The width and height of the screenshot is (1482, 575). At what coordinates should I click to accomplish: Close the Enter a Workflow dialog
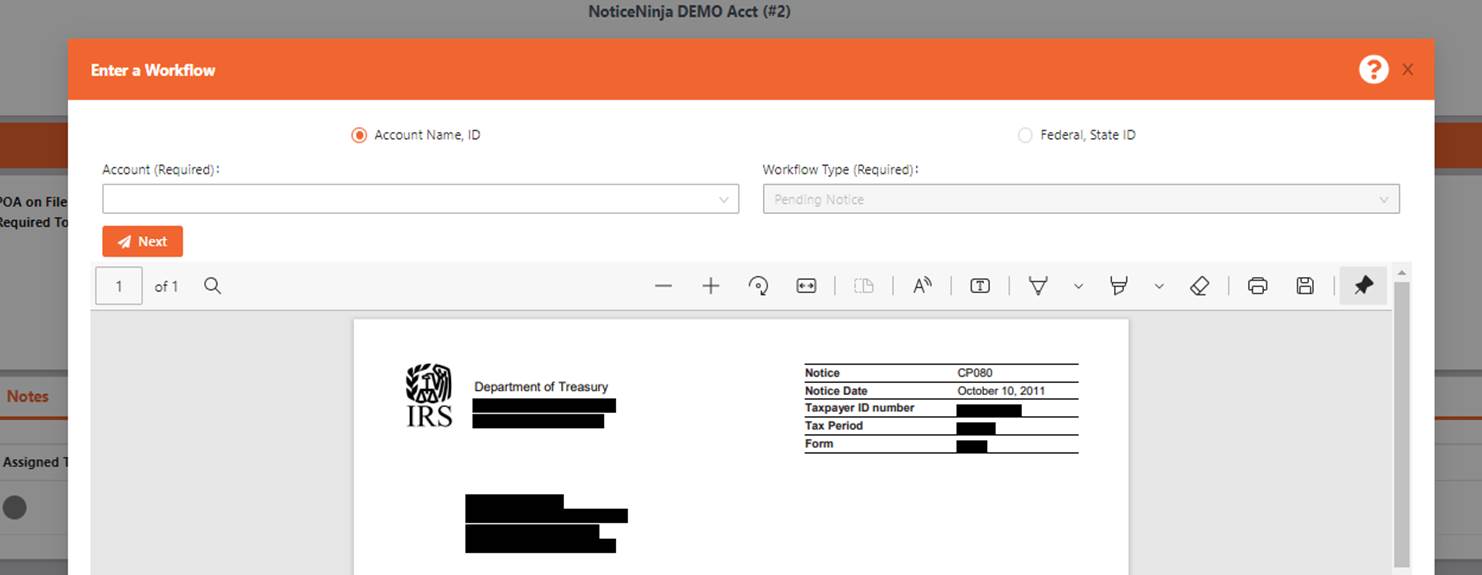pyautogui.click(x=1407, y=70)
